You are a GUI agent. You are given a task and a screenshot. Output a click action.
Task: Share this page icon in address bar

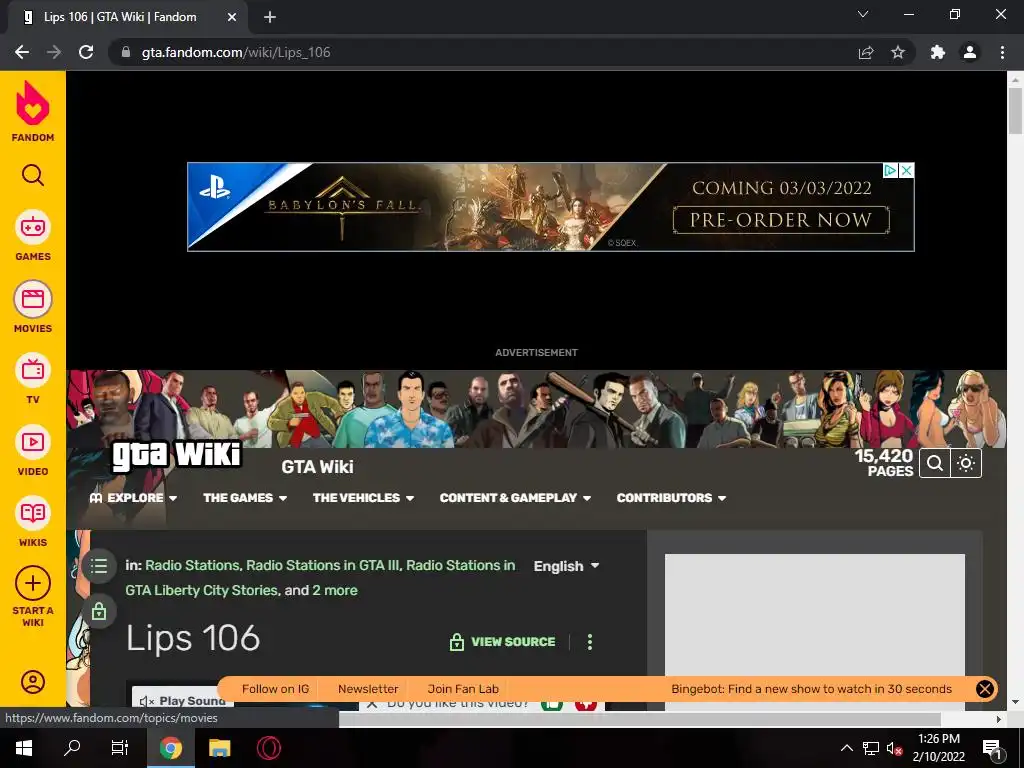[866, 52]
